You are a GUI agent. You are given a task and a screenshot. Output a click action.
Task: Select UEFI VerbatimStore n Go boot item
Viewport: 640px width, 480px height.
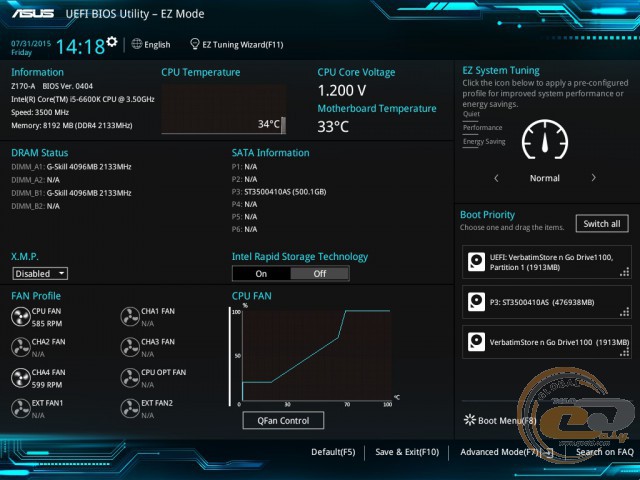pyautogui.click(x=547, y=262)
